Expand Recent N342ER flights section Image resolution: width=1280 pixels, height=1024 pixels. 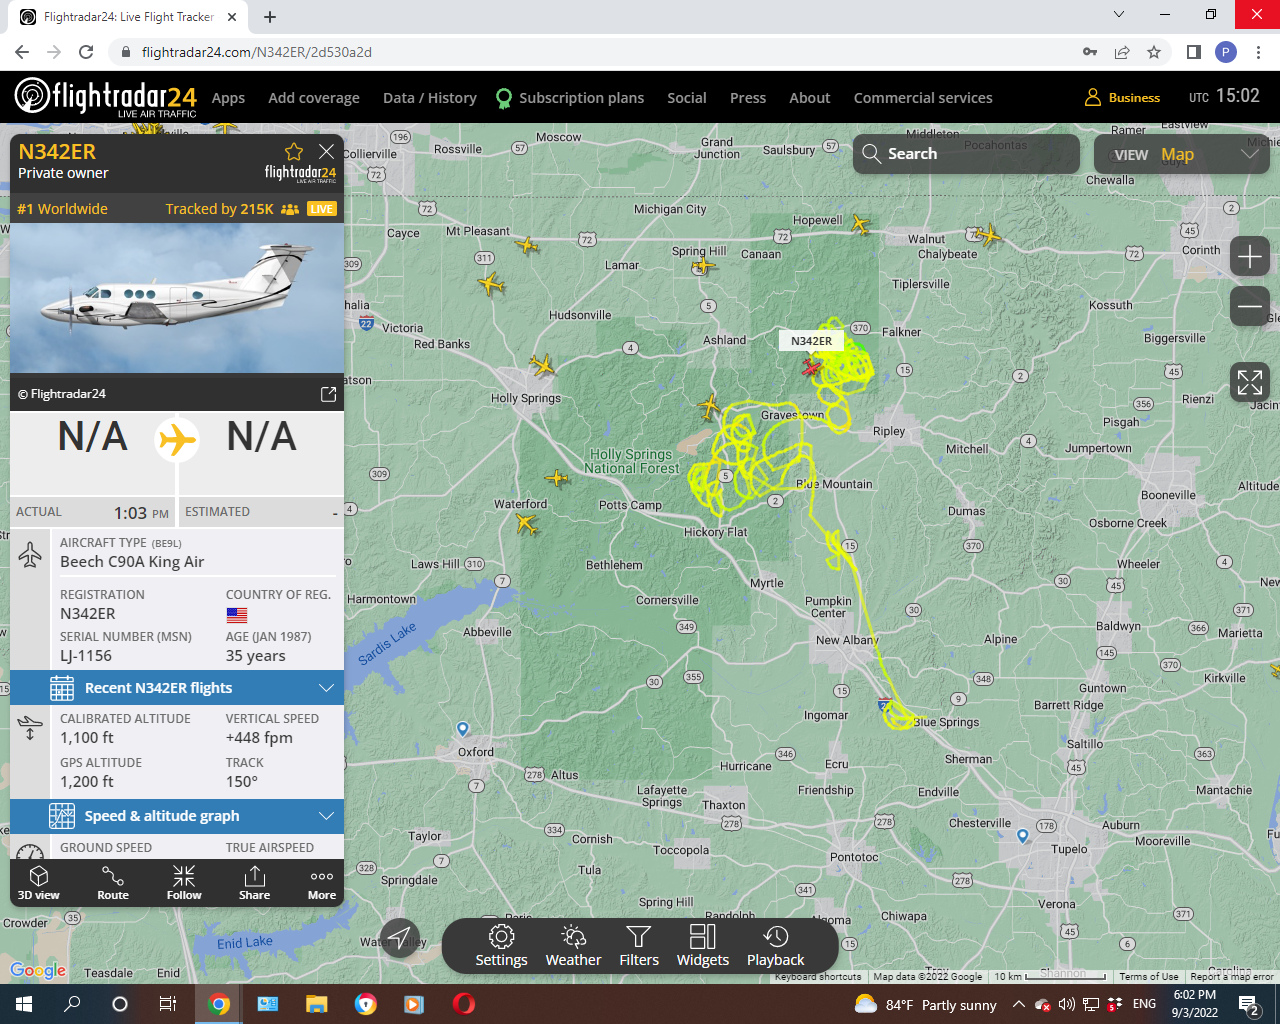click(x=177, y=688)
